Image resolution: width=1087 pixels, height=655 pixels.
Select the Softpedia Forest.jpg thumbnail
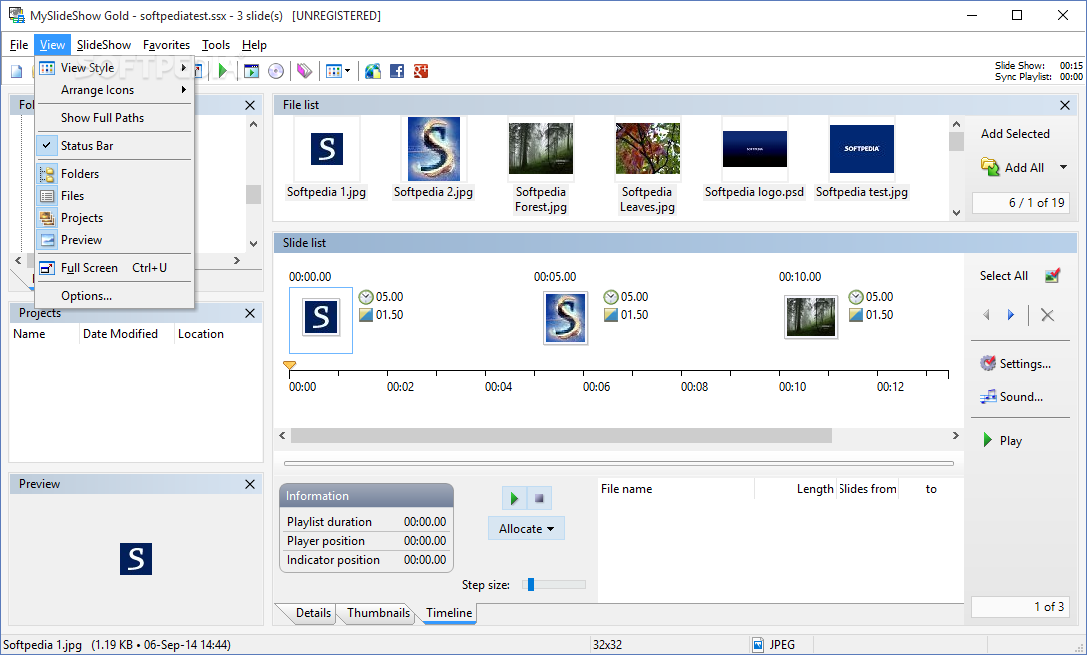pos(541,166)
